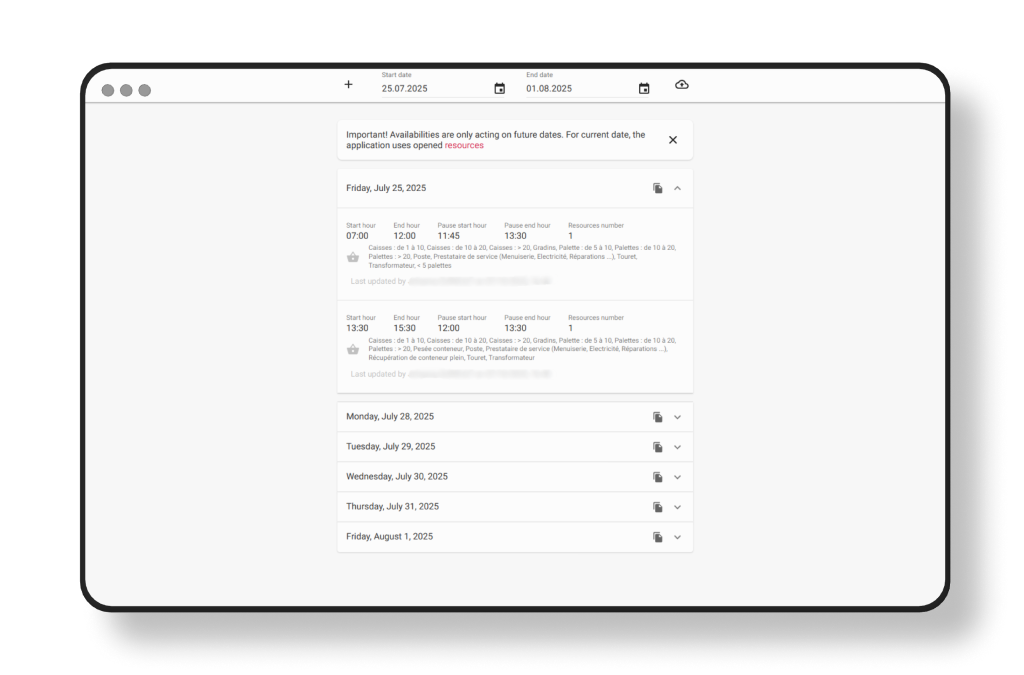The height and width of the screenshot is (675, 1024).
Task: Copy the Friday, July 25 availabilities
Action: point(658,188)
